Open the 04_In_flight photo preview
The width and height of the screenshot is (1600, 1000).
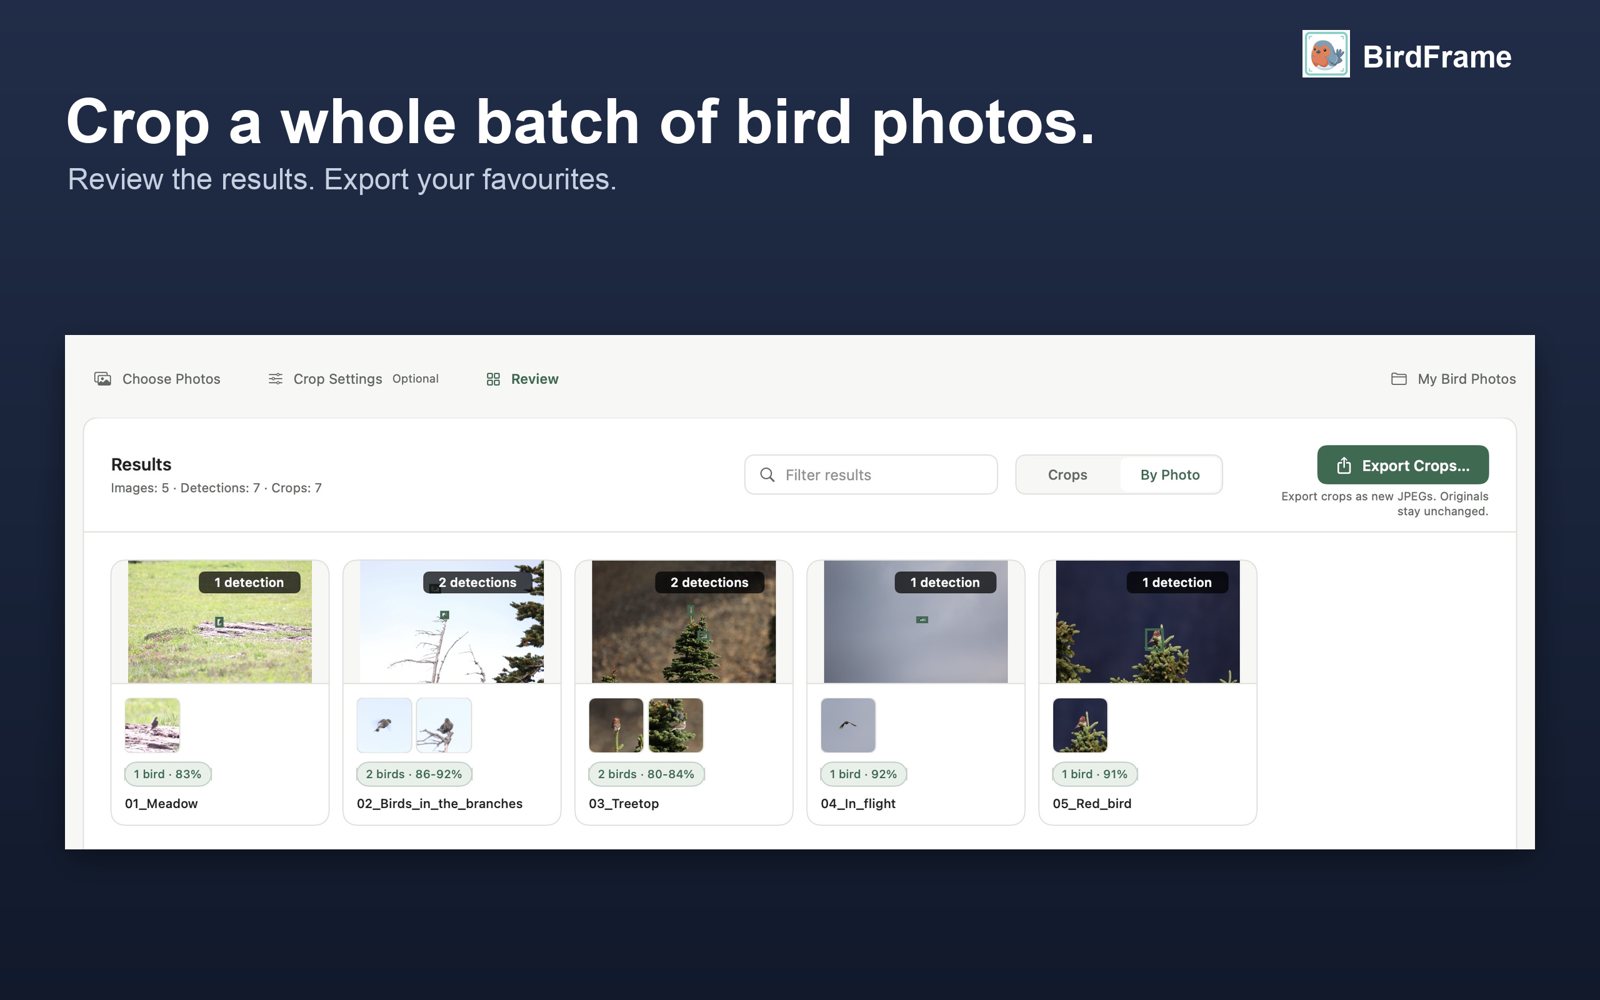click(916, 622)
